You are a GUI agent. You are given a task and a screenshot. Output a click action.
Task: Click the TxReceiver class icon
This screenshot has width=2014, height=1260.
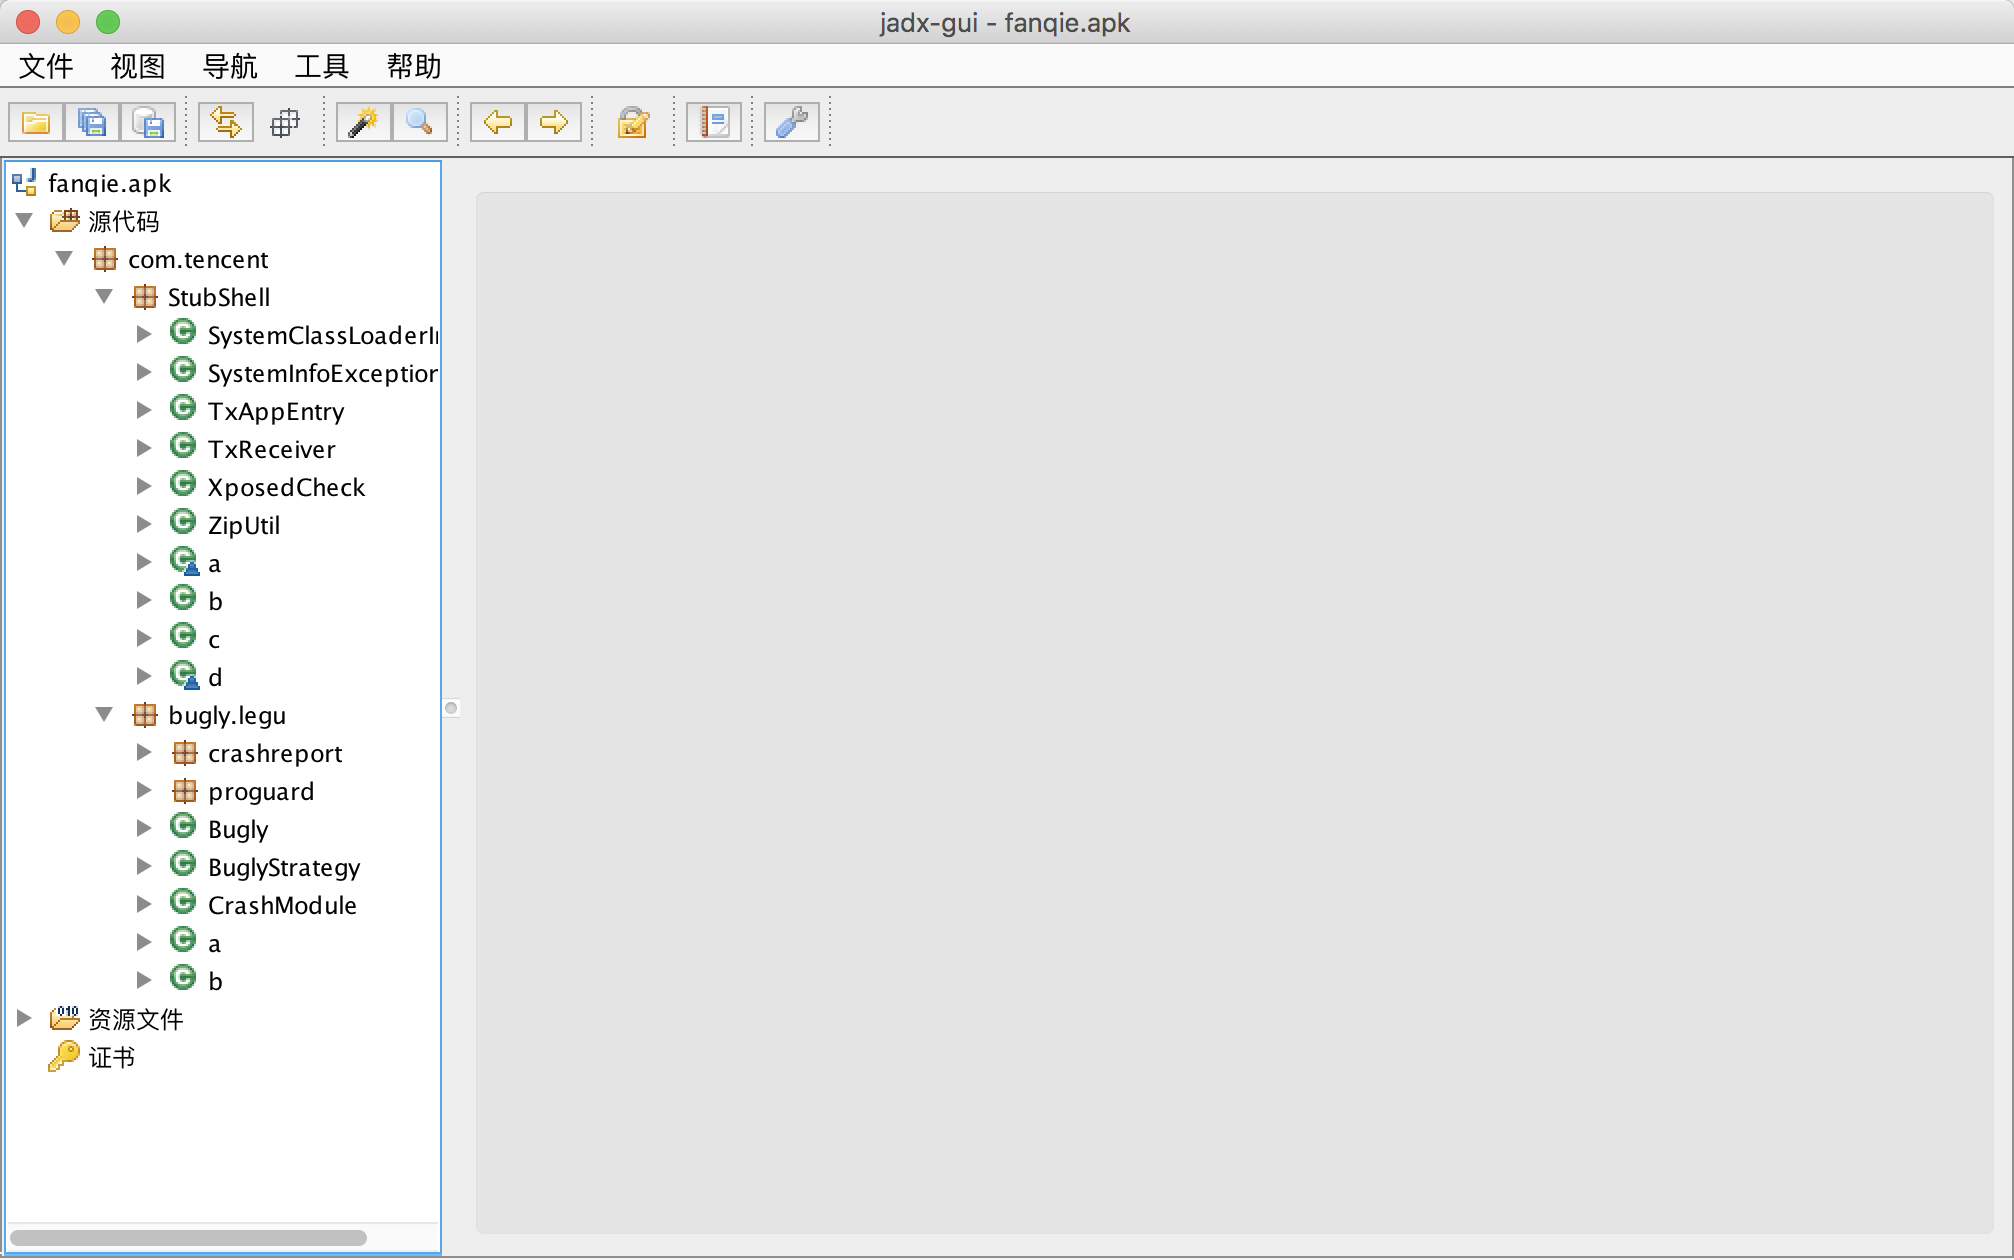[x=183, y=446]
